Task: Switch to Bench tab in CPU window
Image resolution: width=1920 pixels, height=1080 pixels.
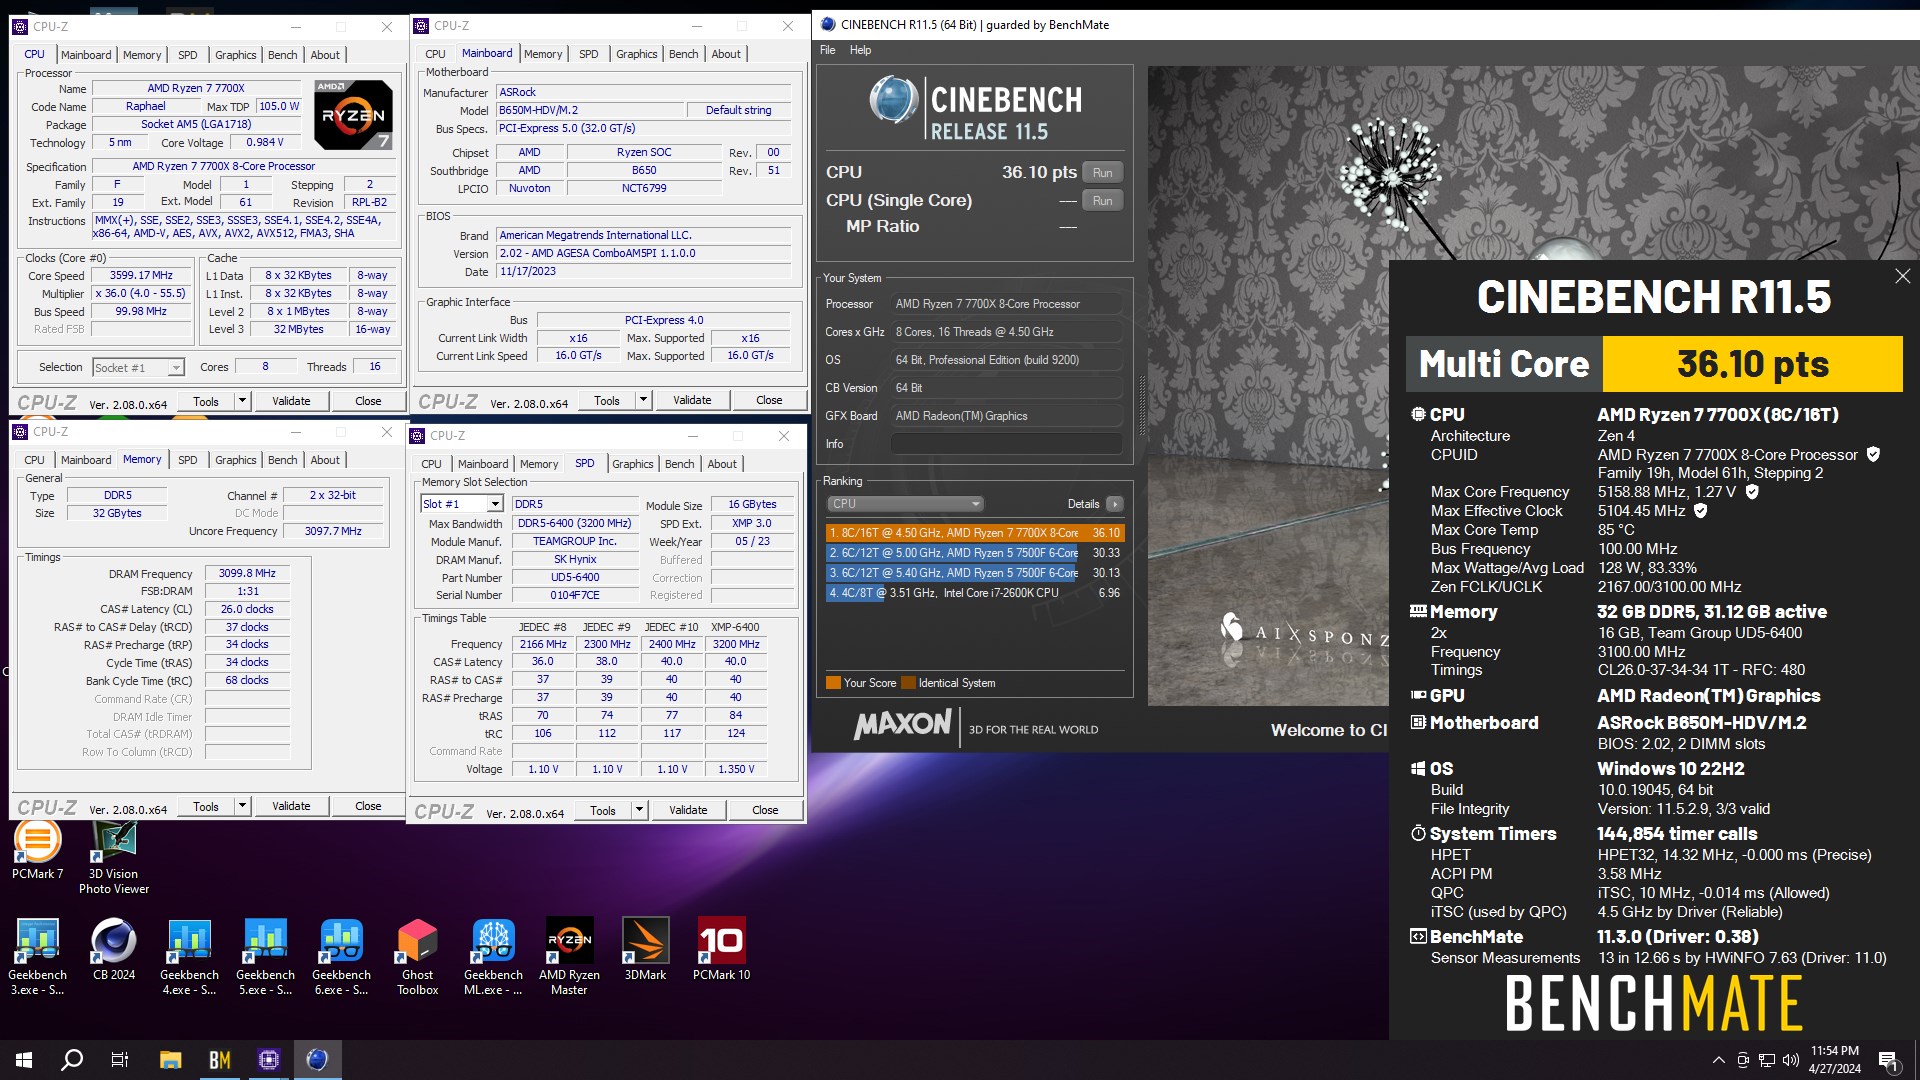Action: (282, 55)
